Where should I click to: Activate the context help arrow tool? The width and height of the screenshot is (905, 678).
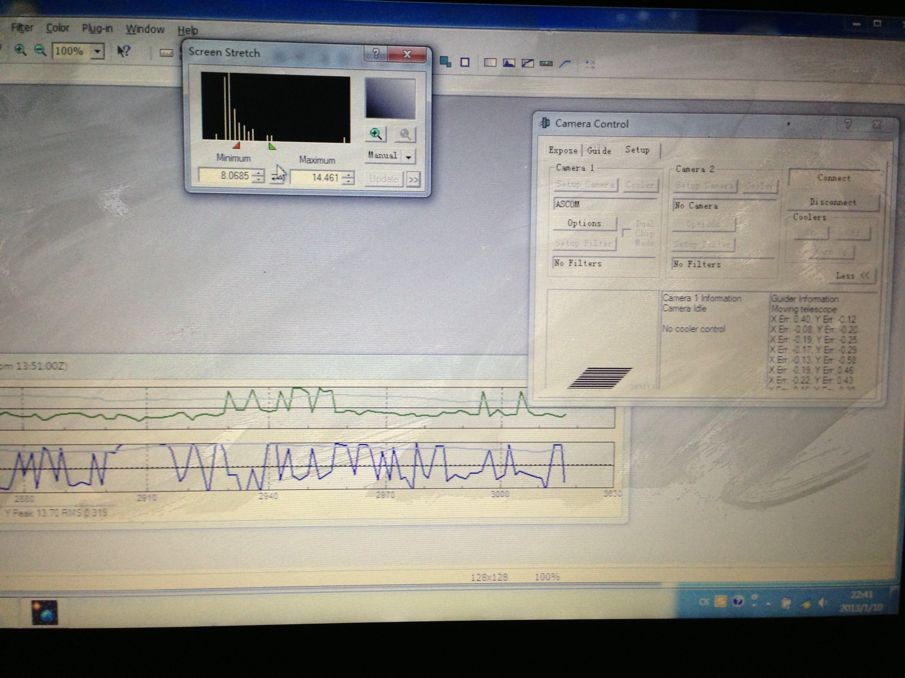124,52
